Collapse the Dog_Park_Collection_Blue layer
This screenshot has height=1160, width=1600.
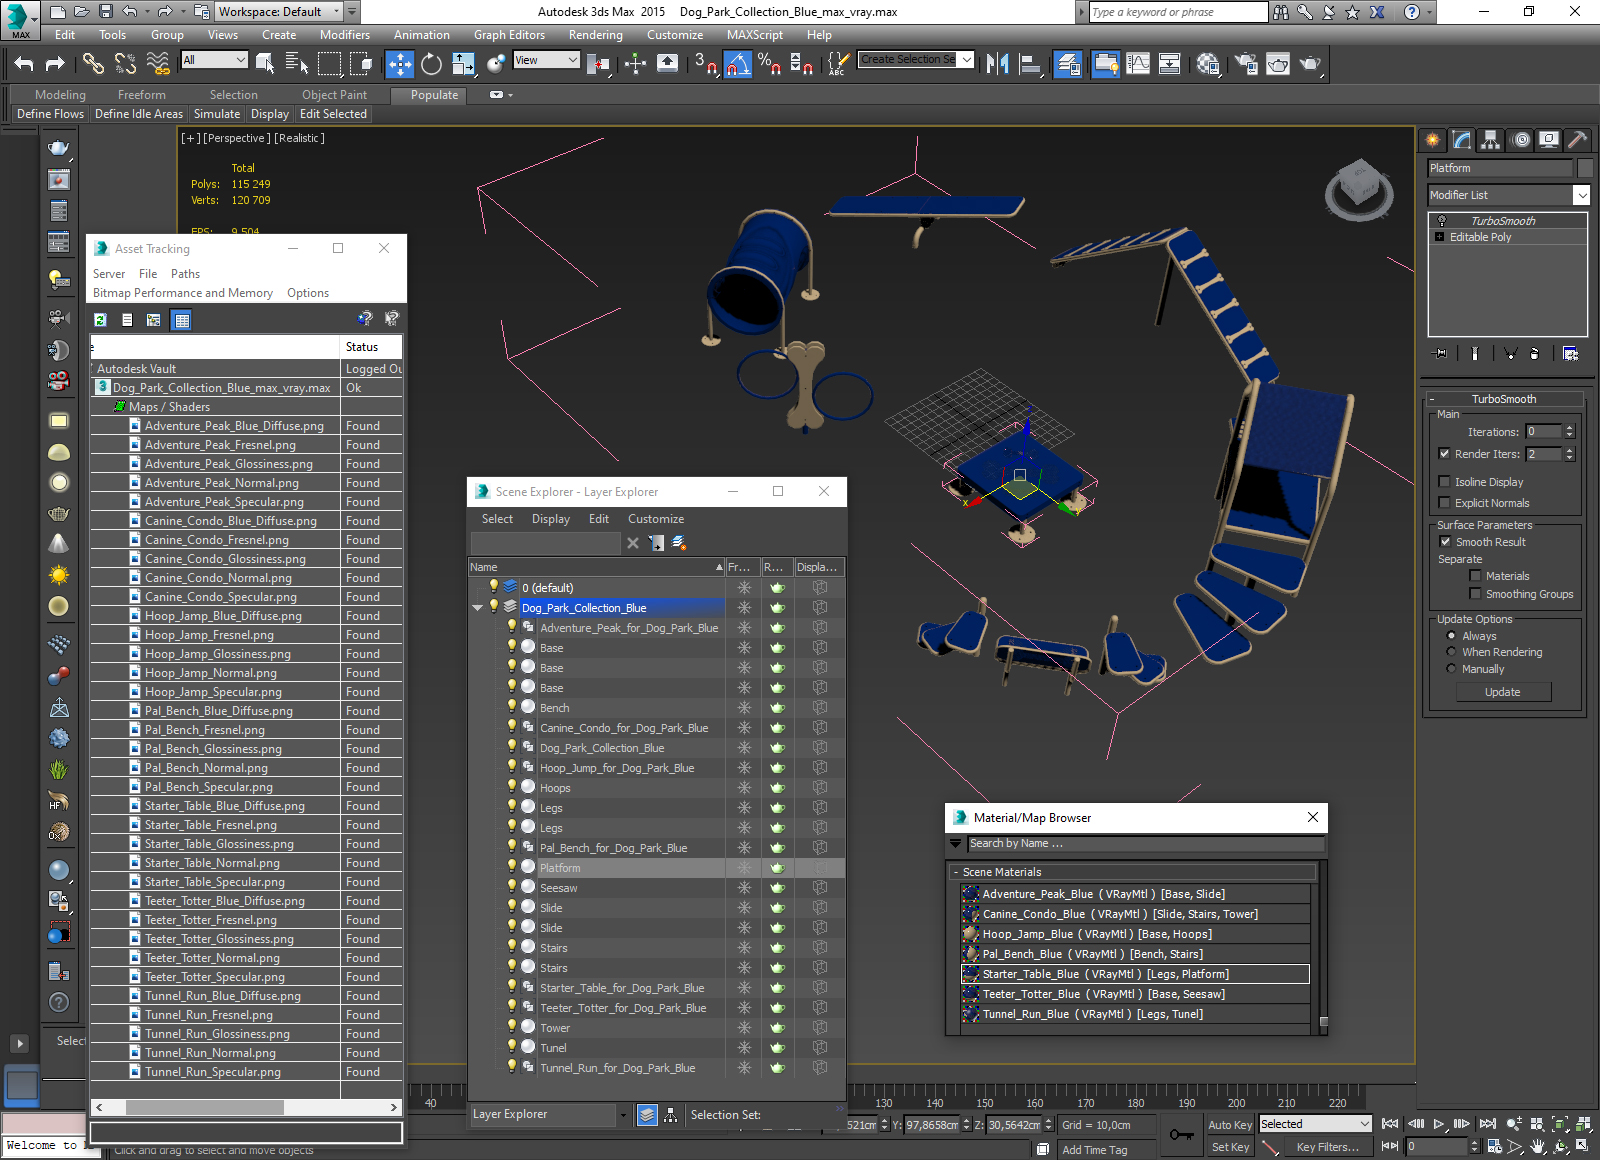point(477,608)
